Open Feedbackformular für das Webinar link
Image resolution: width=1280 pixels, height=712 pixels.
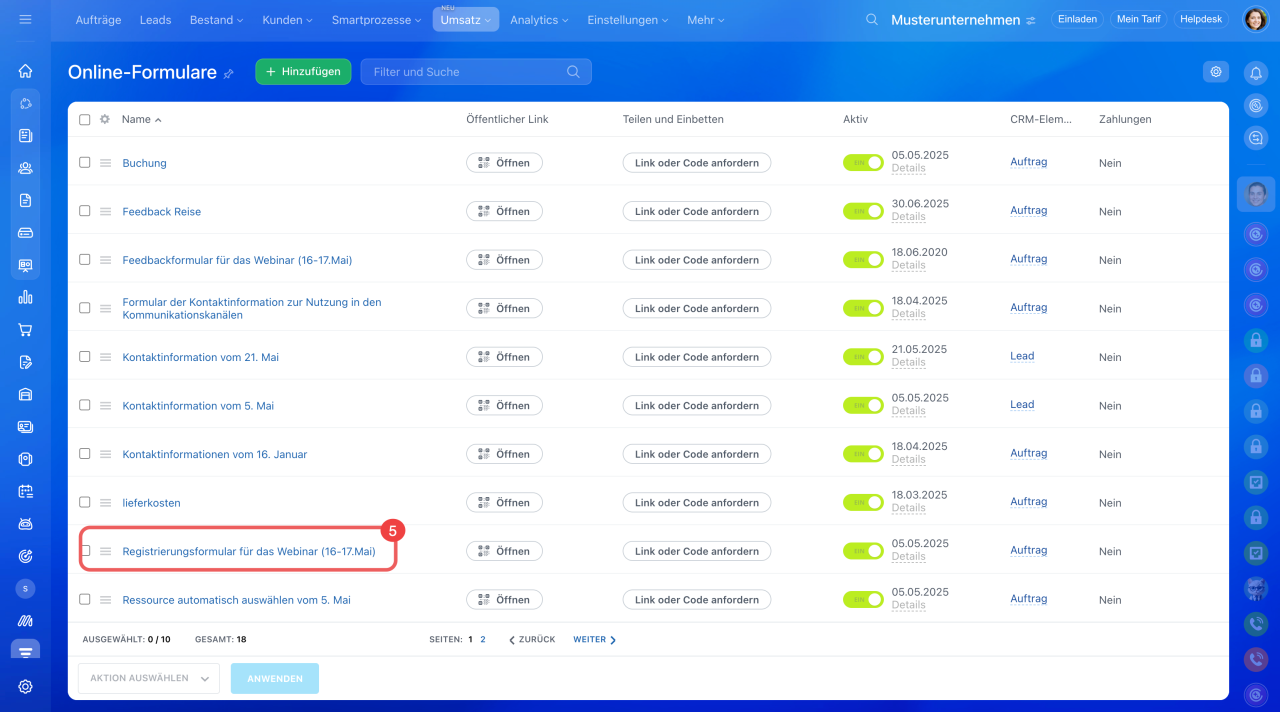point(237,260)
